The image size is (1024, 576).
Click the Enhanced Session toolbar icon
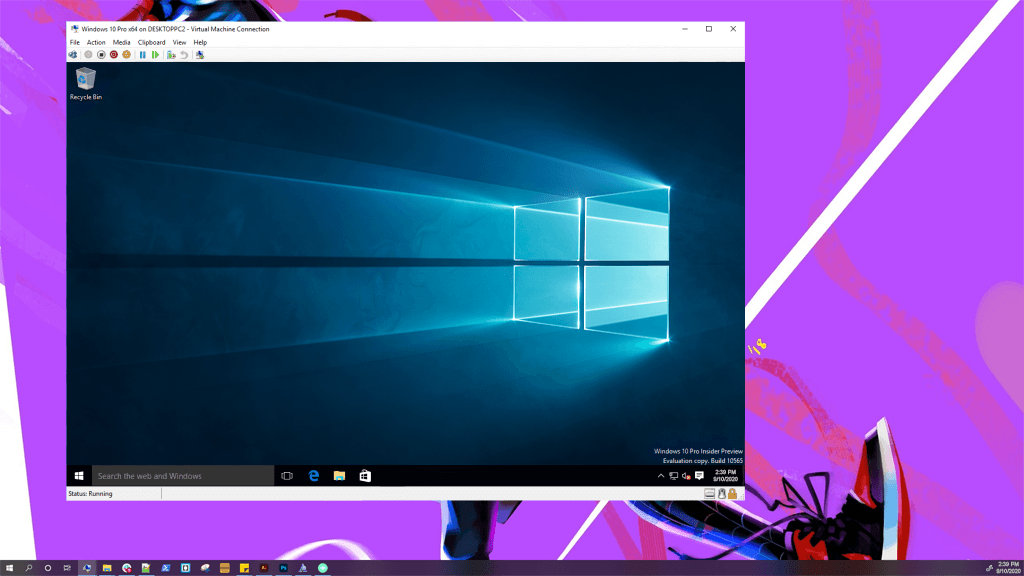(200, 55)
